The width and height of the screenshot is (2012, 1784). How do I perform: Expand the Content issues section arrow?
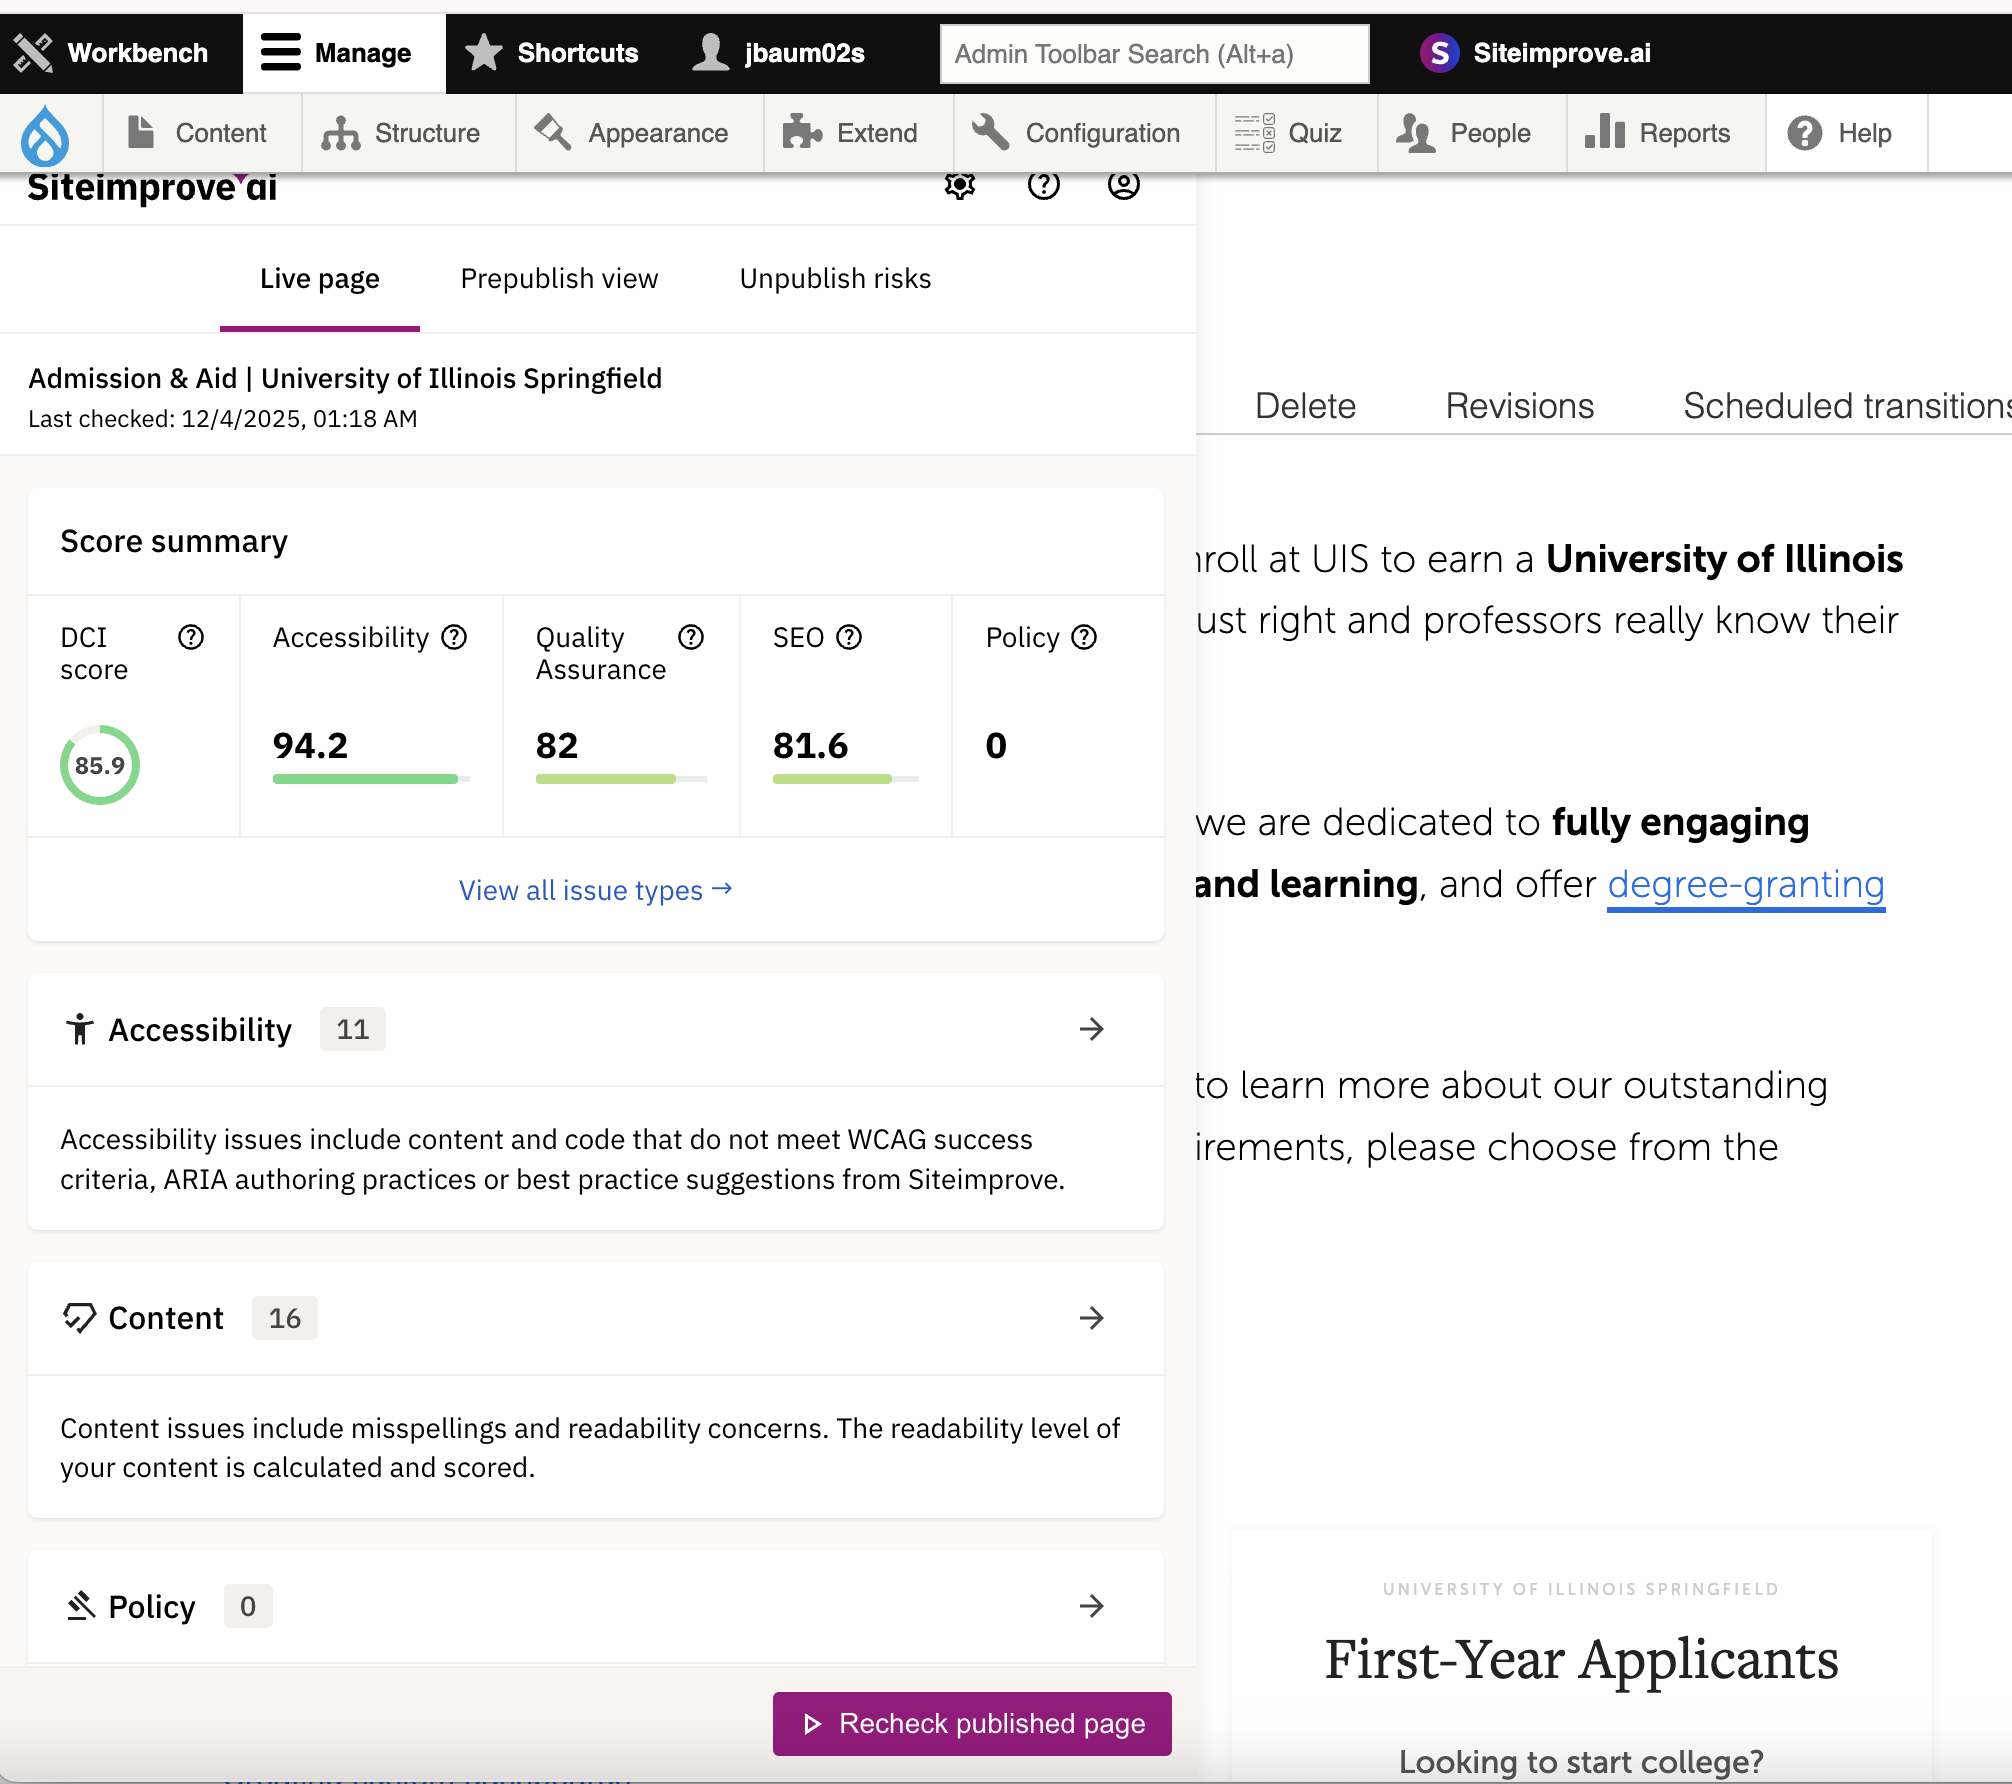point(1091,1318)
